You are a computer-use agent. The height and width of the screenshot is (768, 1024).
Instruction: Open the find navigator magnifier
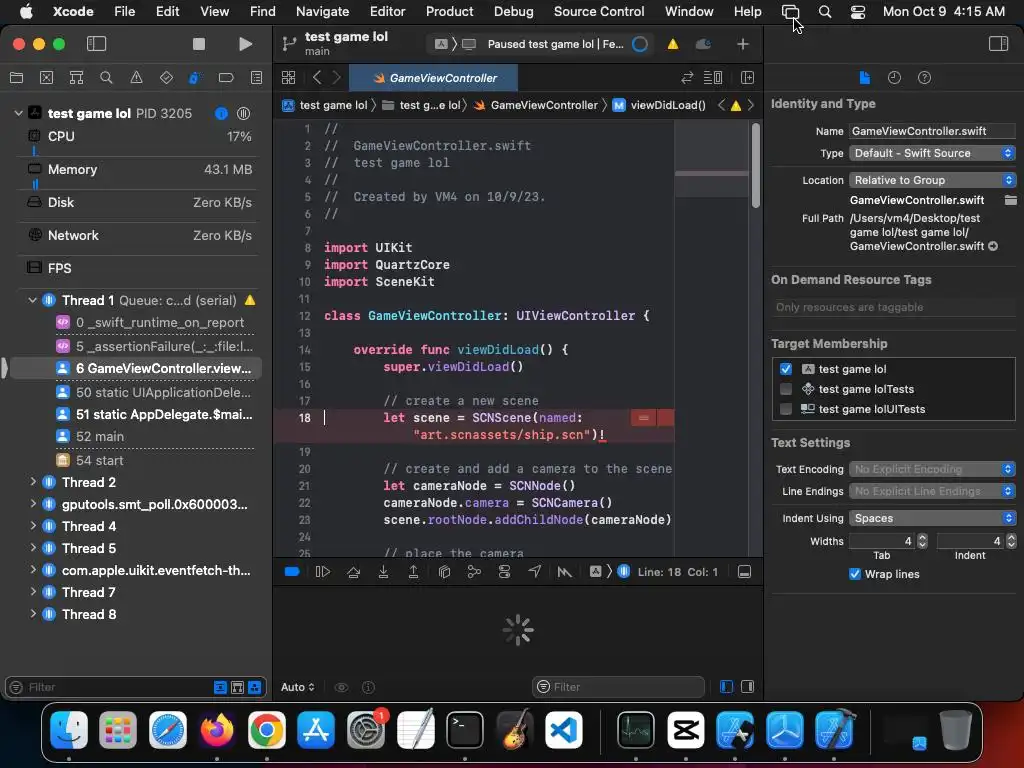click(106, 78)
